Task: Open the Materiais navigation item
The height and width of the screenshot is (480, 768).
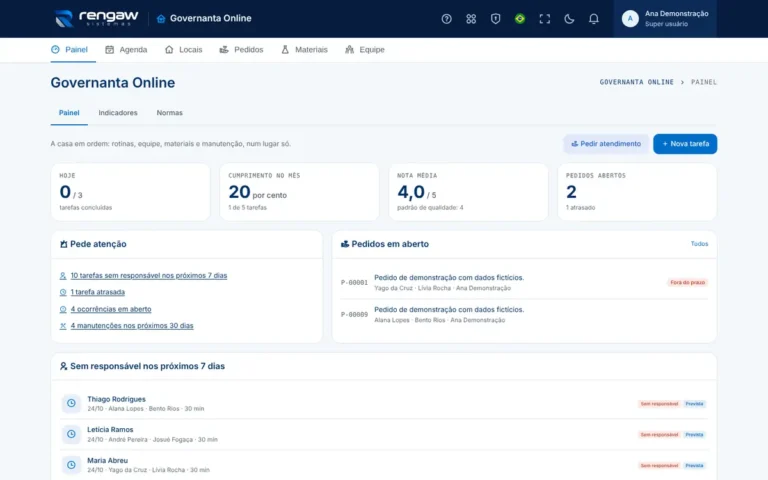Action: [x=304, y=49]
